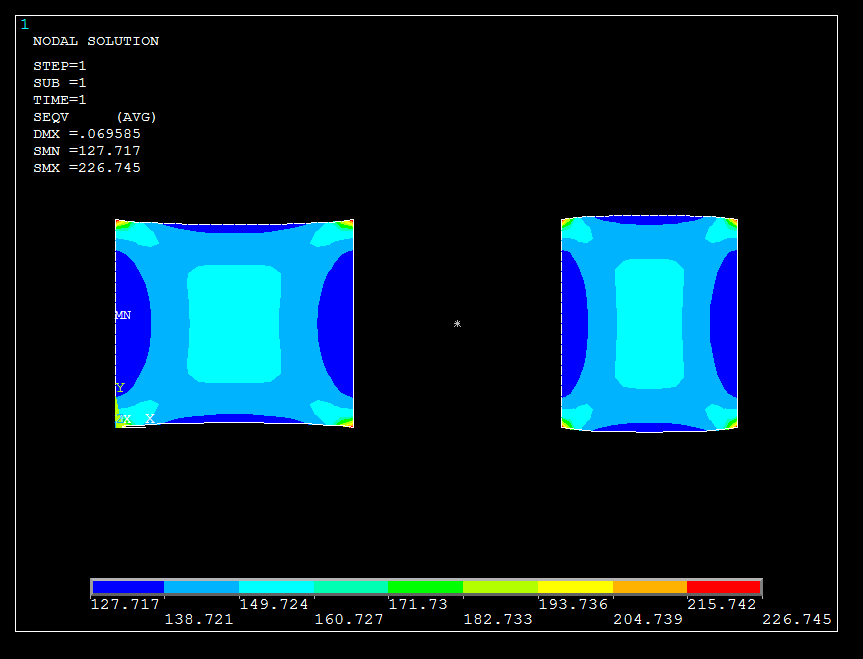
Task: Click the bright green legend color band
Action: (x=425, y=587)
